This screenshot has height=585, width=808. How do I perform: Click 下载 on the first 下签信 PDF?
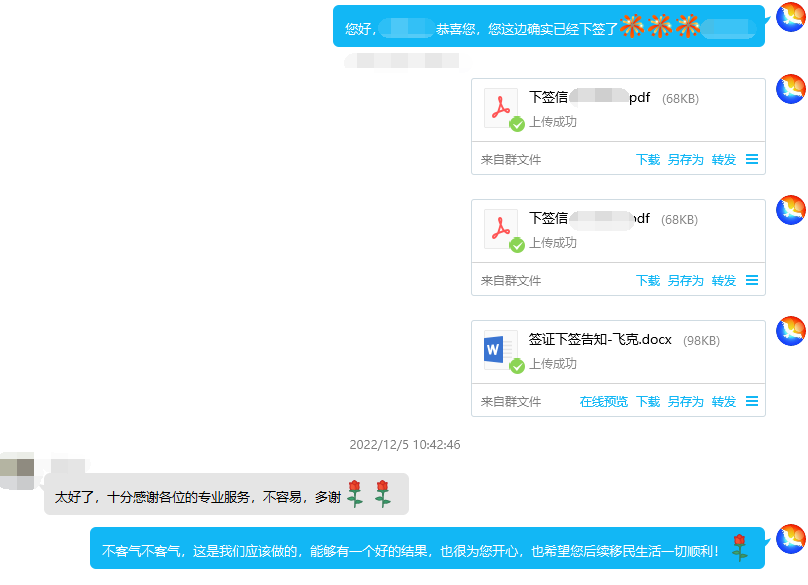click(x=648, y=160)
